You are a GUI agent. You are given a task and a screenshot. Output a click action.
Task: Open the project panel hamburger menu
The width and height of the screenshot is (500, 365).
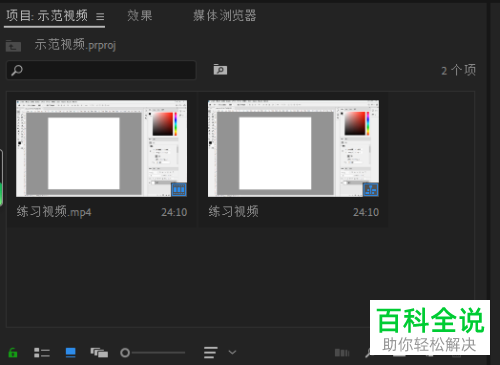100,16
